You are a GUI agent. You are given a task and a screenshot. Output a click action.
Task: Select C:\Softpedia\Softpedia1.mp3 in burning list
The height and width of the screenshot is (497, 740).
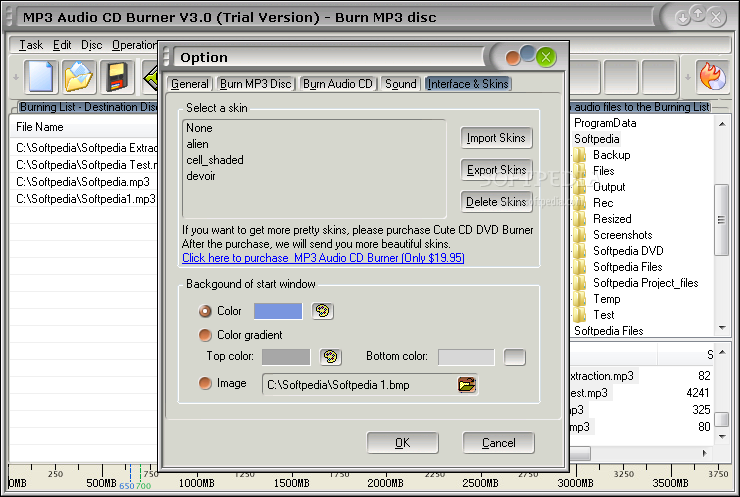tap(86, 199)
